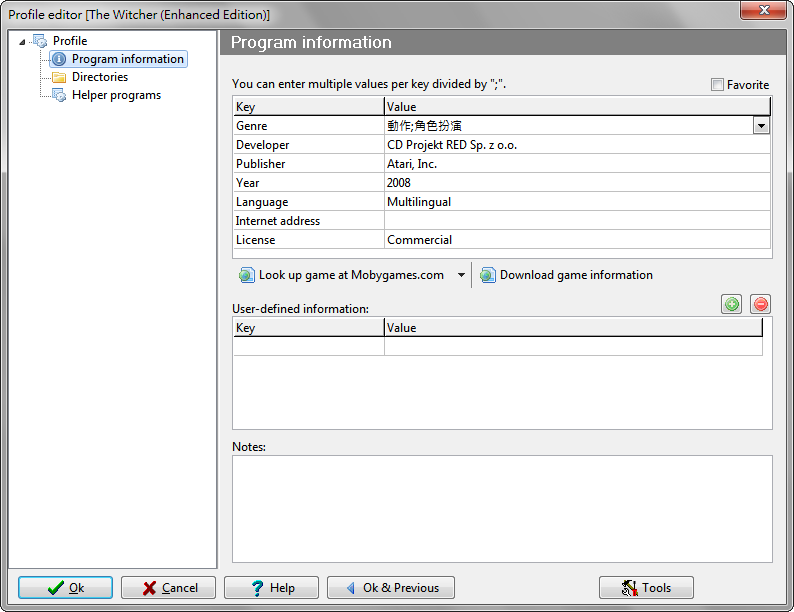This screenshot has height=612, width=794.
Task: Click the Value column header of program table
Action: (x=577, y=106)
